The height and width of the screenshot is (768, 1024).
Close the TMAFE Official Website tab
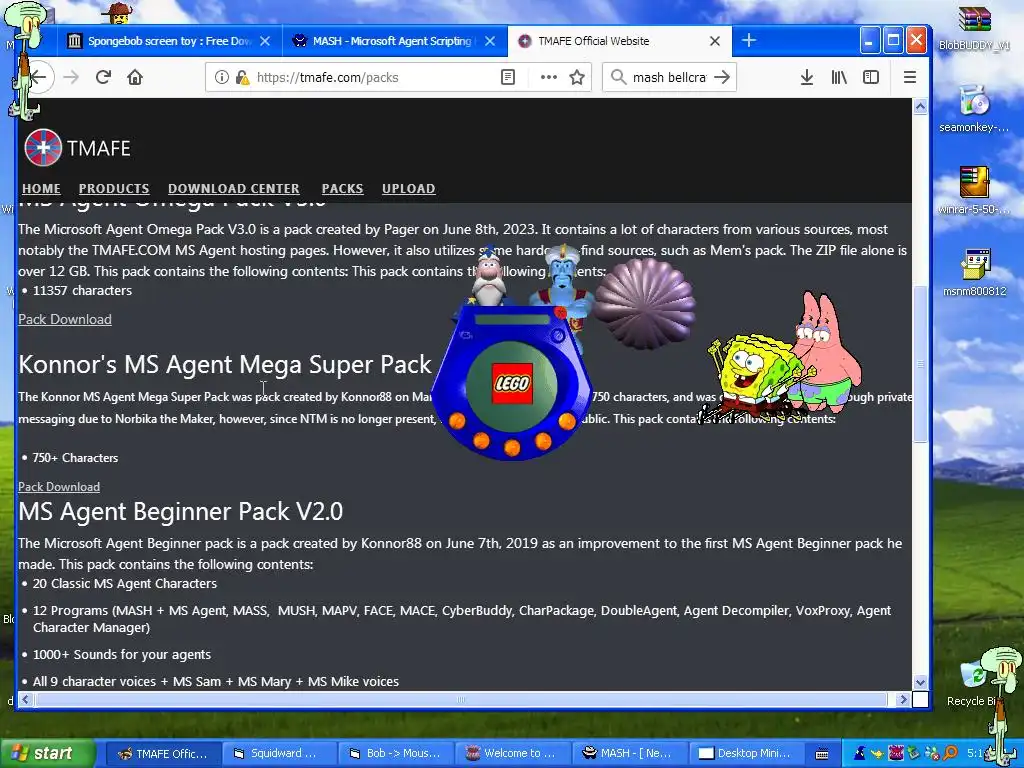click(x=715, y=41)
